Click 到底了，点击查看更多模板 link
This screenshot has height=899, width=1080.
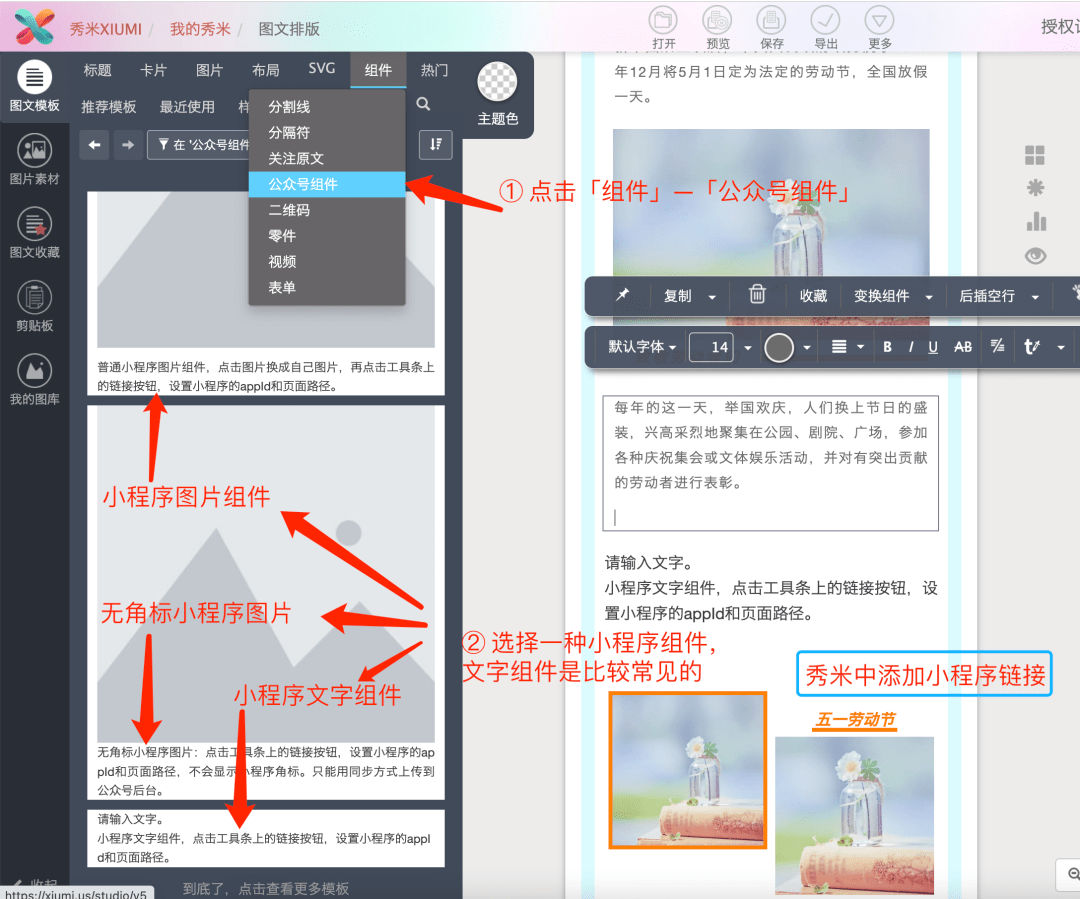pos(266,889)
